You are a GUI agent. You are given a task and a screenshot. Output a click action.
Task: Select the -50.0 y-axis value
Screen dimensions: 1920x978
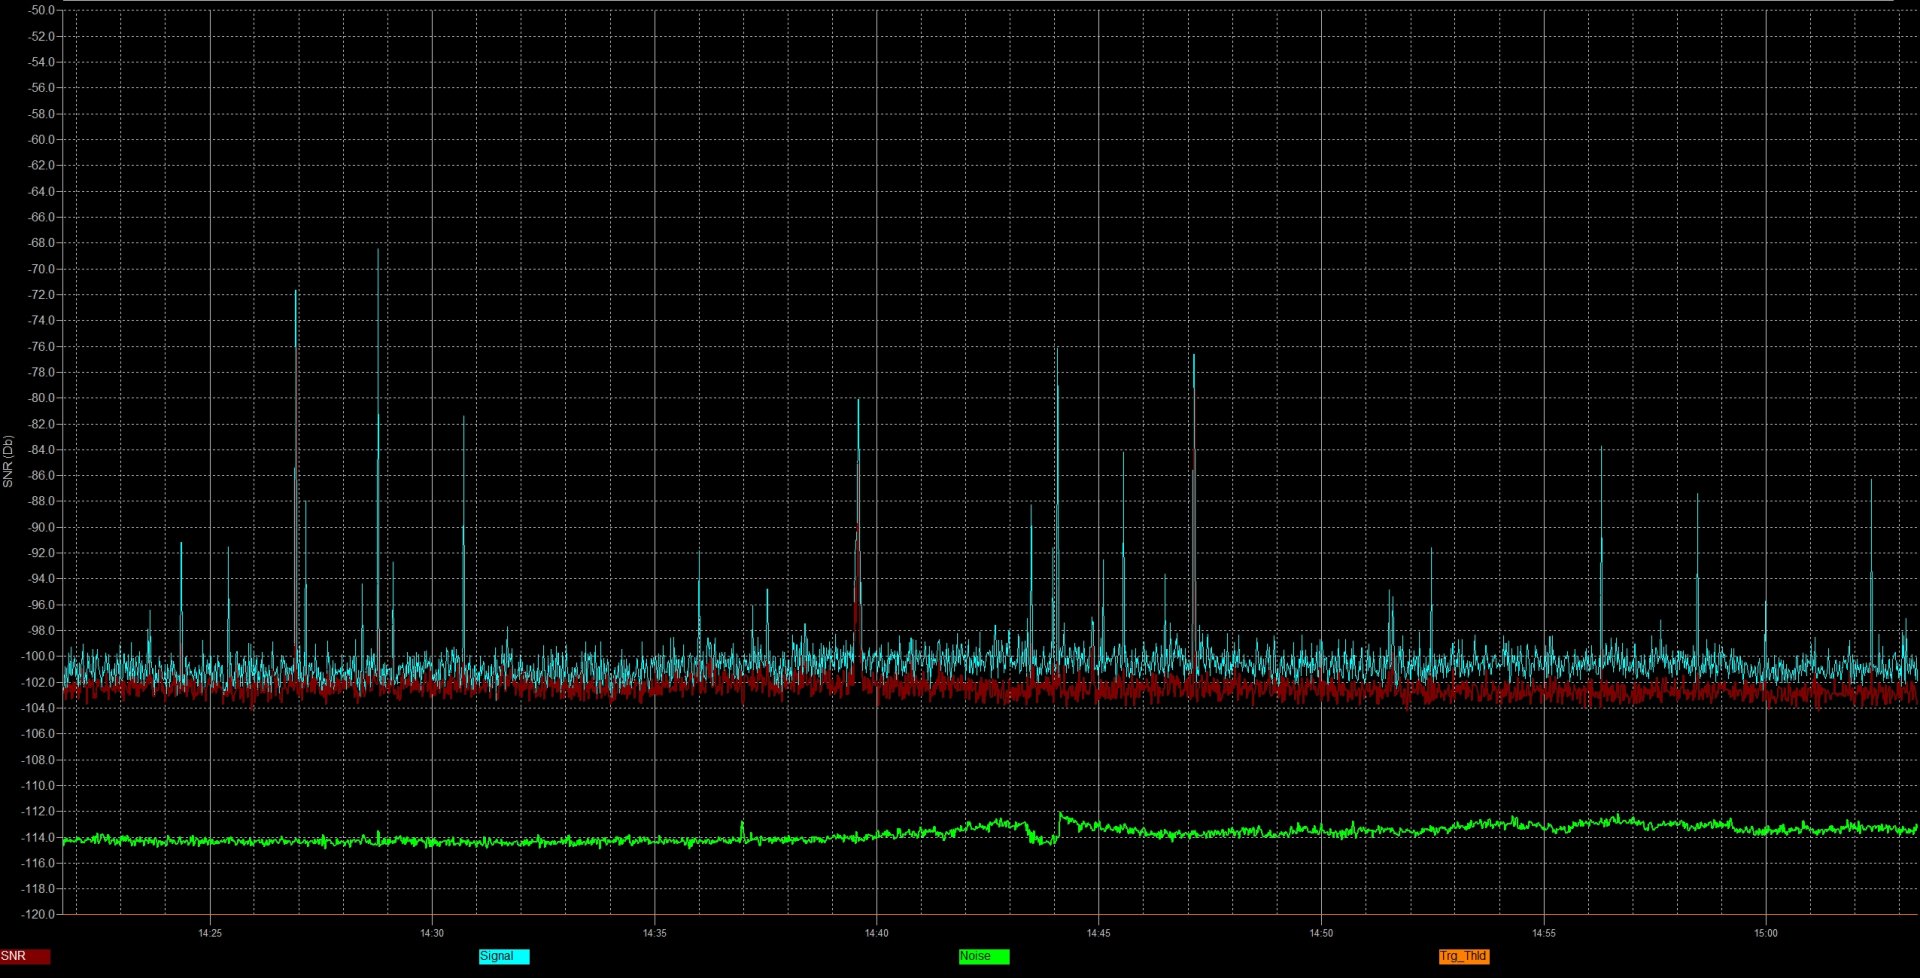click(x=41, y=10)
